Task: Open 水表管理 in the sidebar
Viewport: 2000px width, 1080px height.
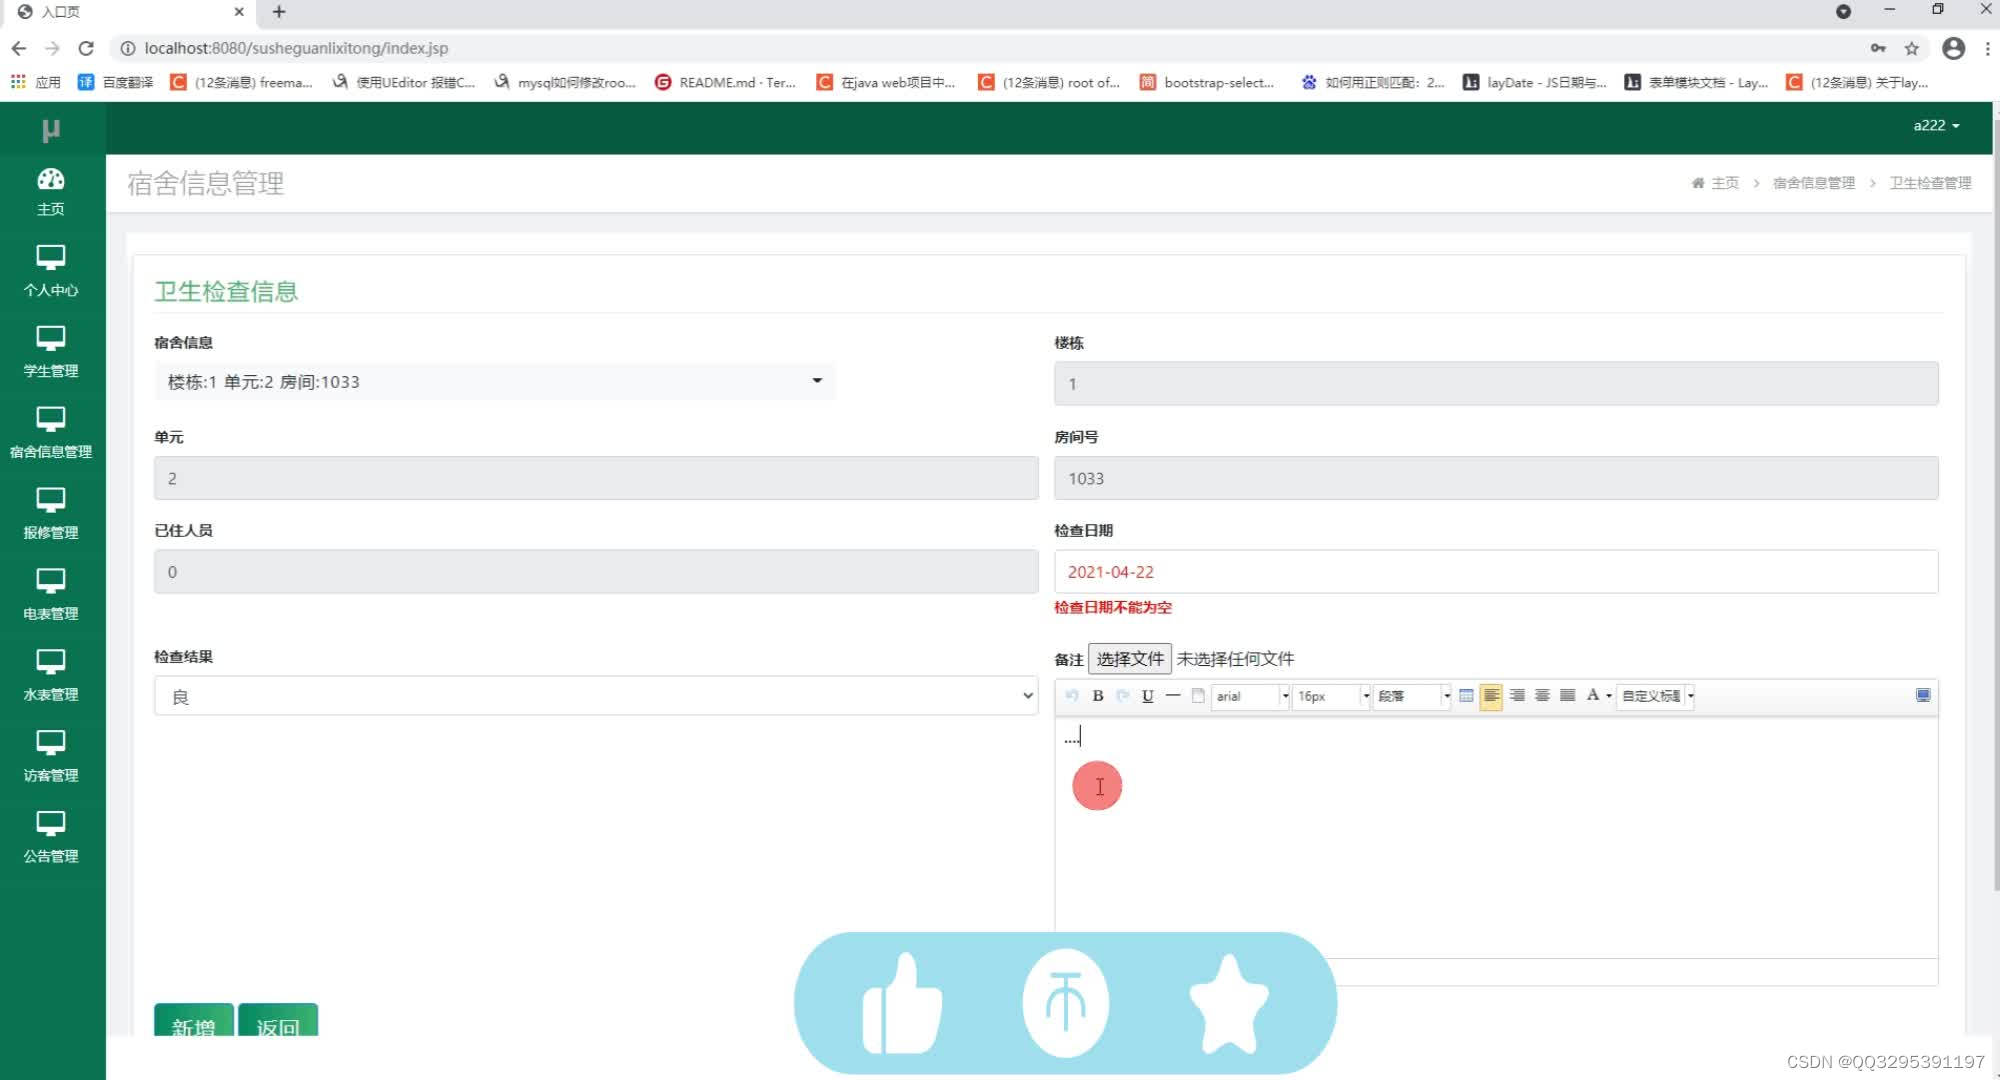Action: tap(51, 676)
